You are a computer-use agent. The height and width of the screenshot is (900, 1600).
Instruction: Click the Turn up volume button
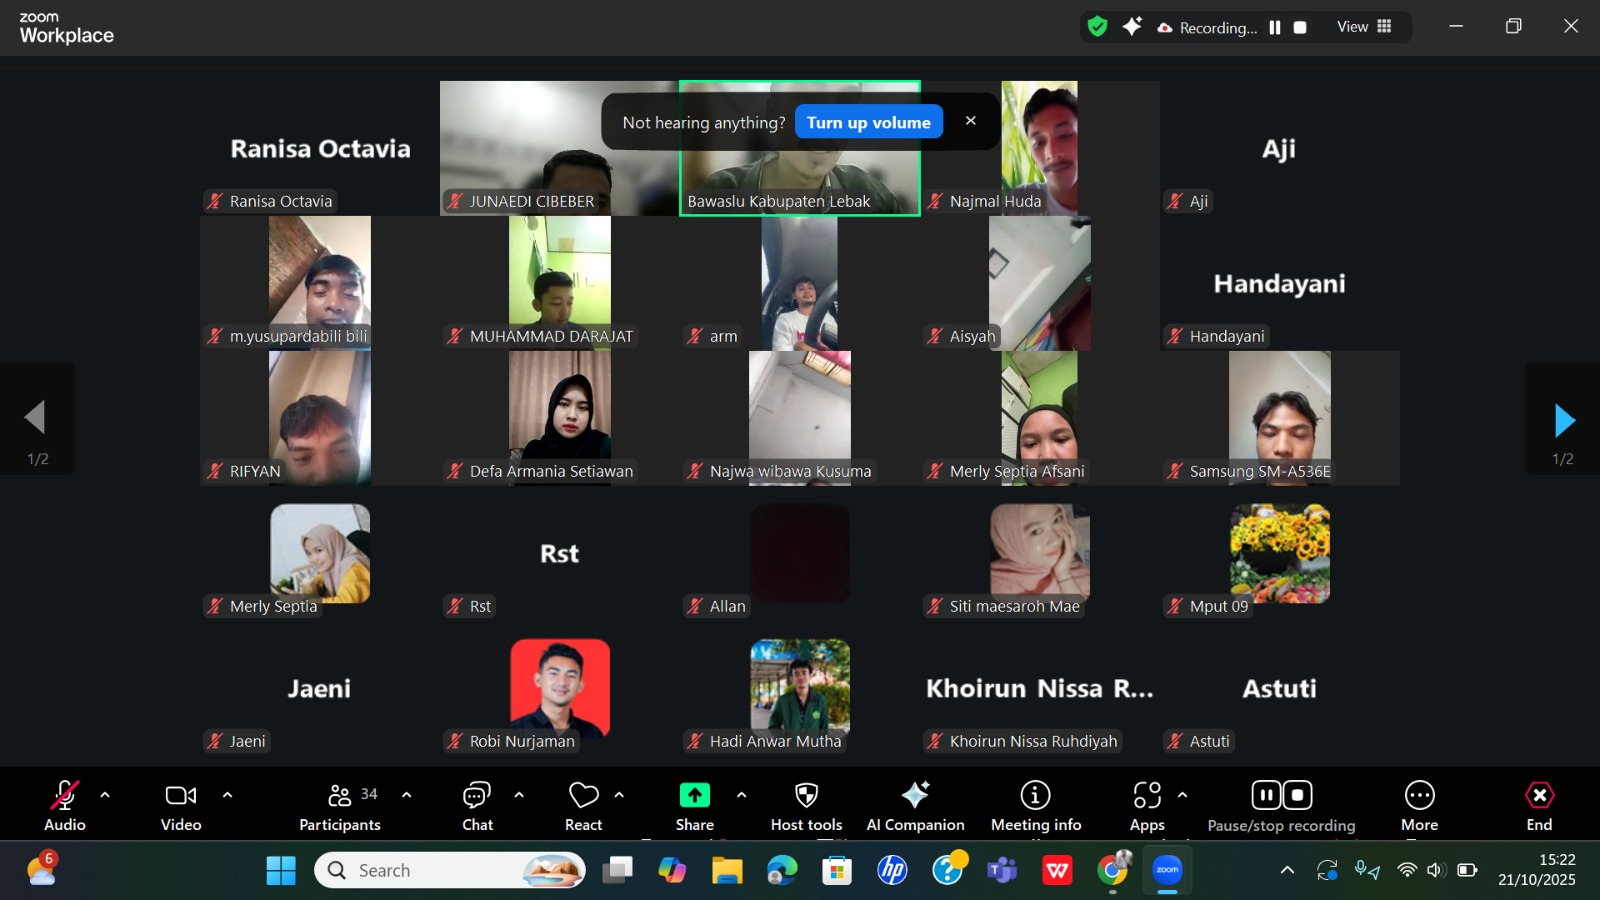[x=868, y=122]
